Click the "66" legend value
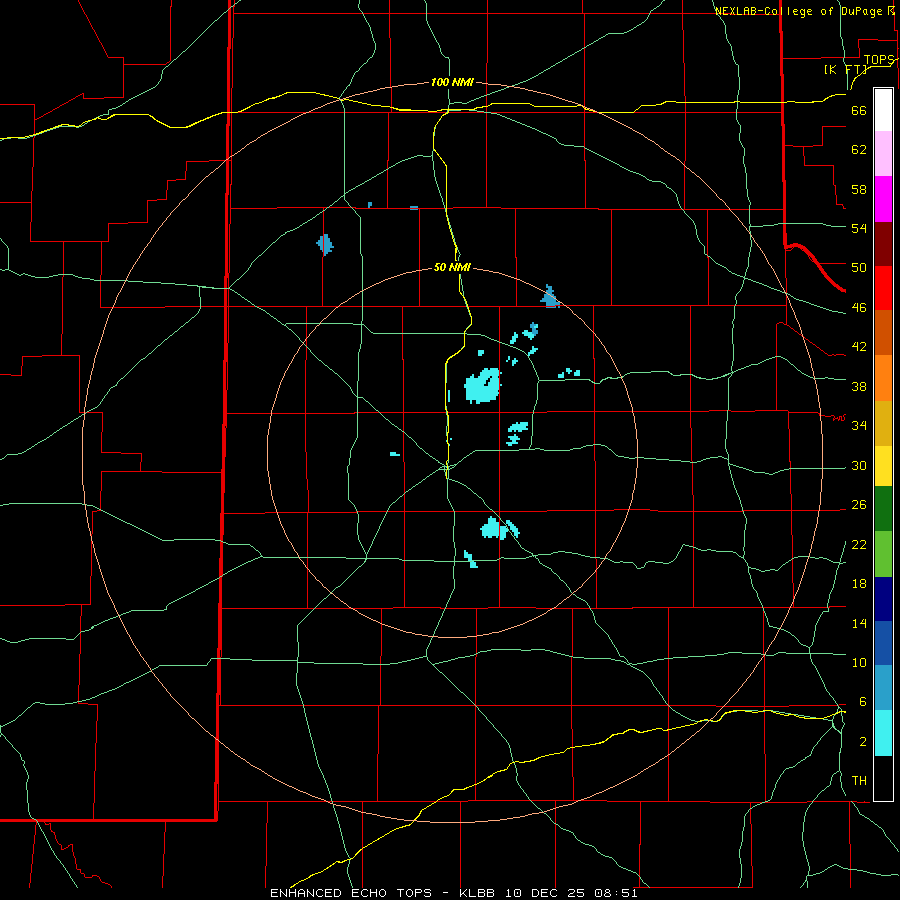 (859, 111)
